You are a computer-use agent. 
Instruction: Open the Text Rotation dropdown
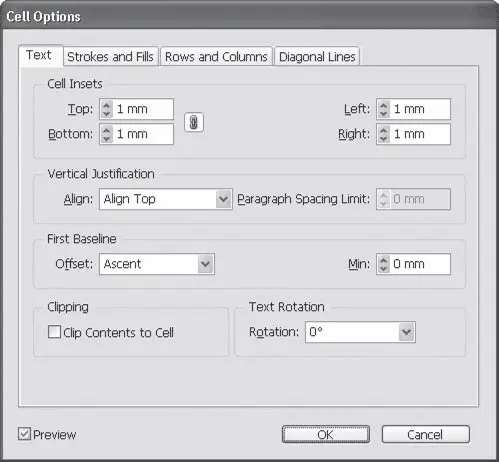pos(360,332)
